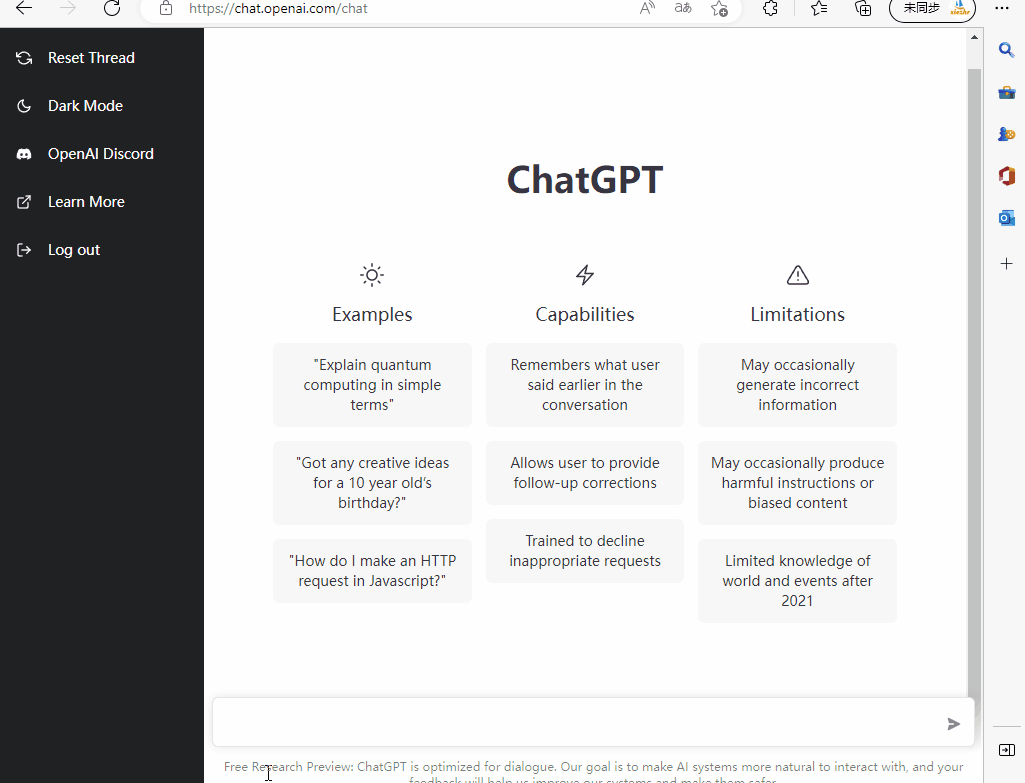Add a sidebar app with plus icon
The width and height of the screenshot is (1025, 783).
point(1007,263)
